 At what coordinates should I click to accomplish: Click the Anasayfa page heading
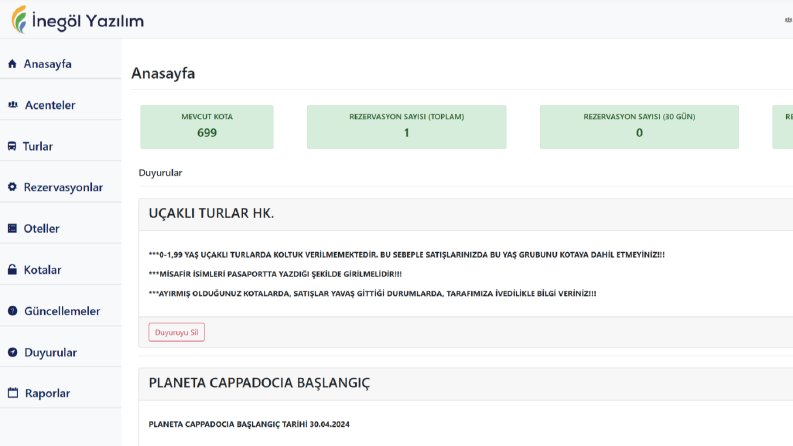tap(163, 73)
